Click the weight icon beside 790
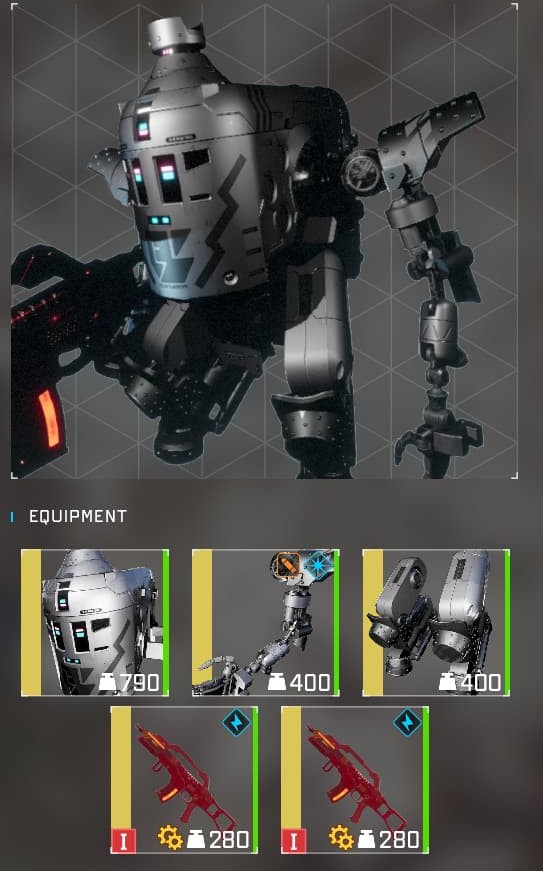This screenshot has height=871, width=543. click(x=108, y=681)
